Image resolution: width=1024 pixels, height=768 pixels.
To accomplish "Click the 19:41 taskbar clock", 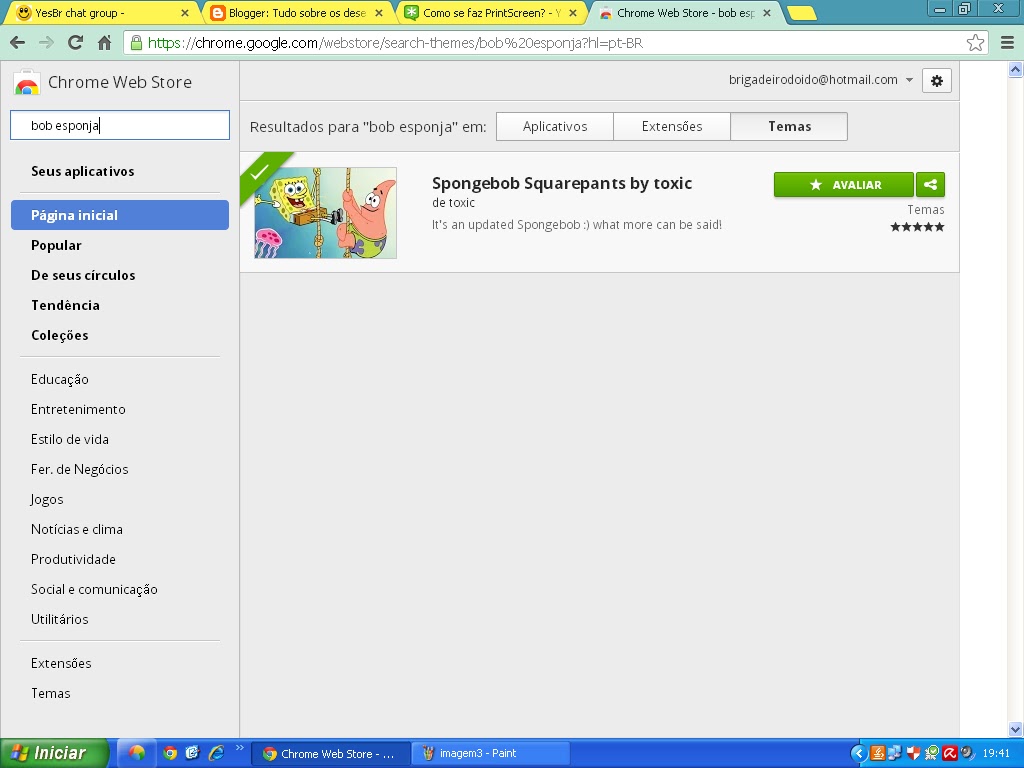I will tap(996, 753).
